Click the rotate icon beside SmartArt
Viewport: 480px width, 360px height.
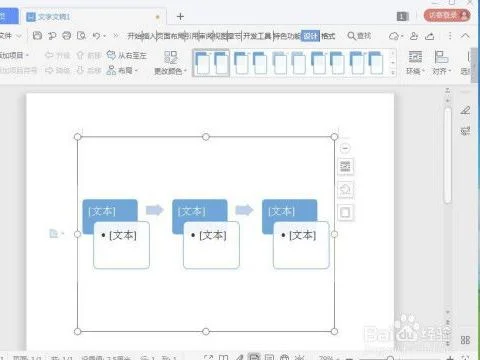(x=345, y=189)
